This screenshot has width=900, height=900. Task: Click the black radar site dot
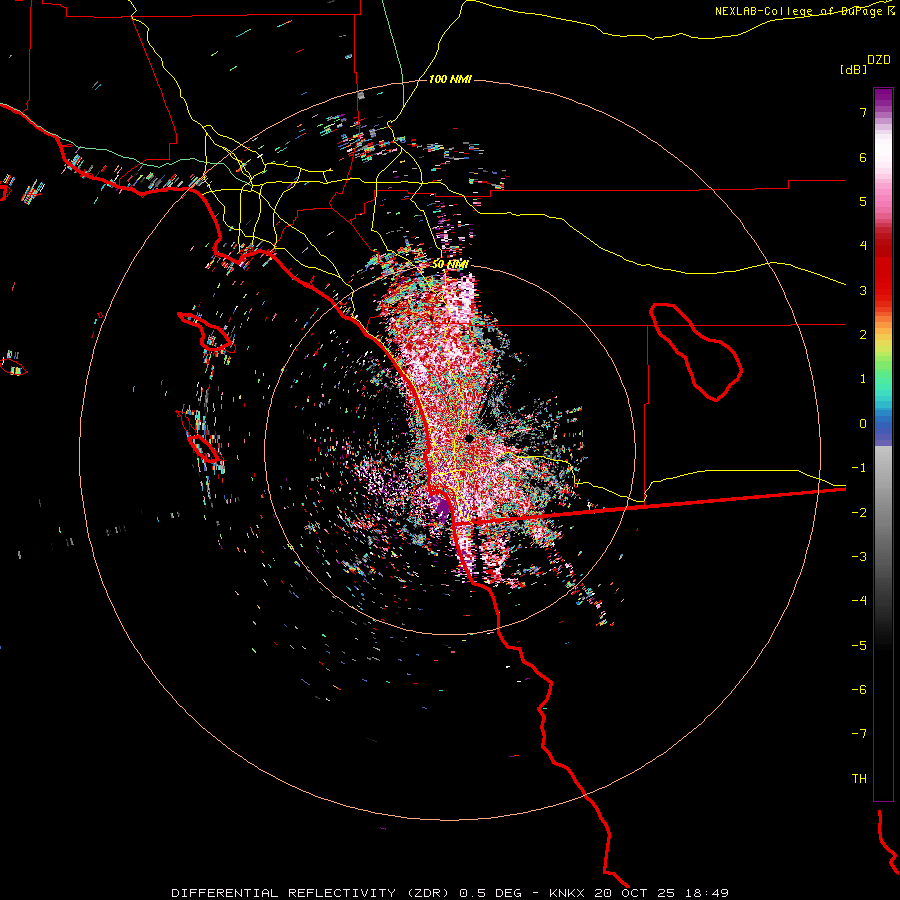(x=469, y=439)
